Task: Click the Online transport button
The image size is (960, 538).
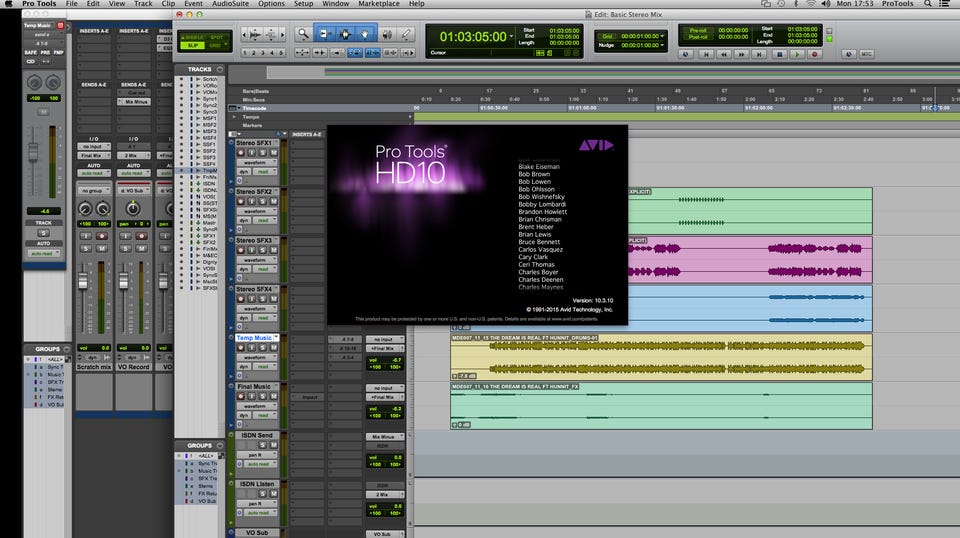Action: tap(685, 54)
